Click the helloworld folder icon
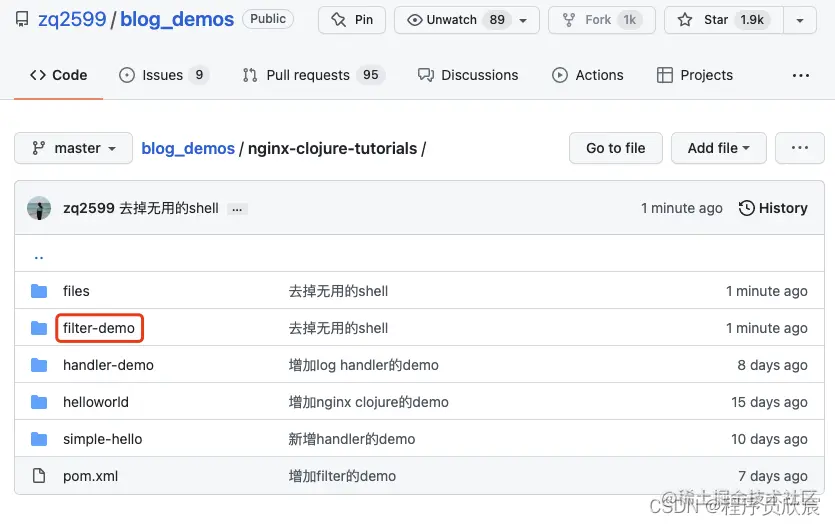The height and width of the screenshot is (525, 835). pos(39,402)
